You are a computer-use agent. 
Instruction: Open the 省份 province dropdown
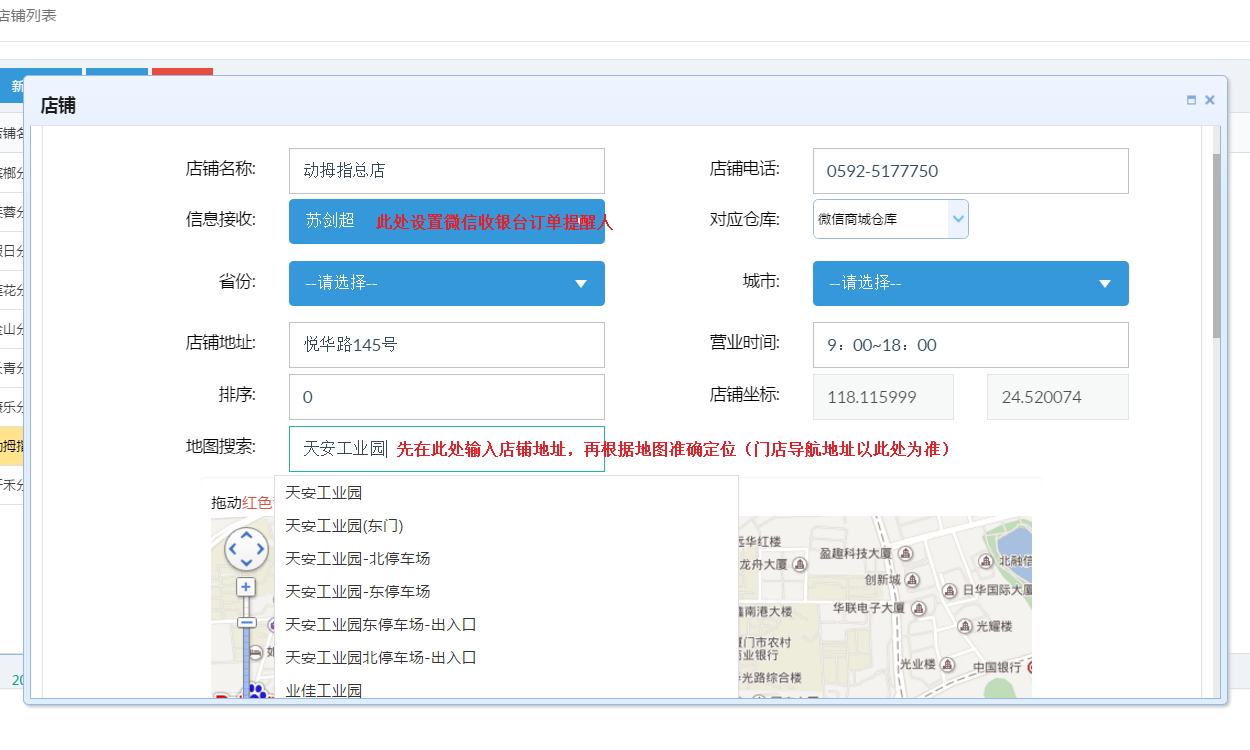pos(446,283)
